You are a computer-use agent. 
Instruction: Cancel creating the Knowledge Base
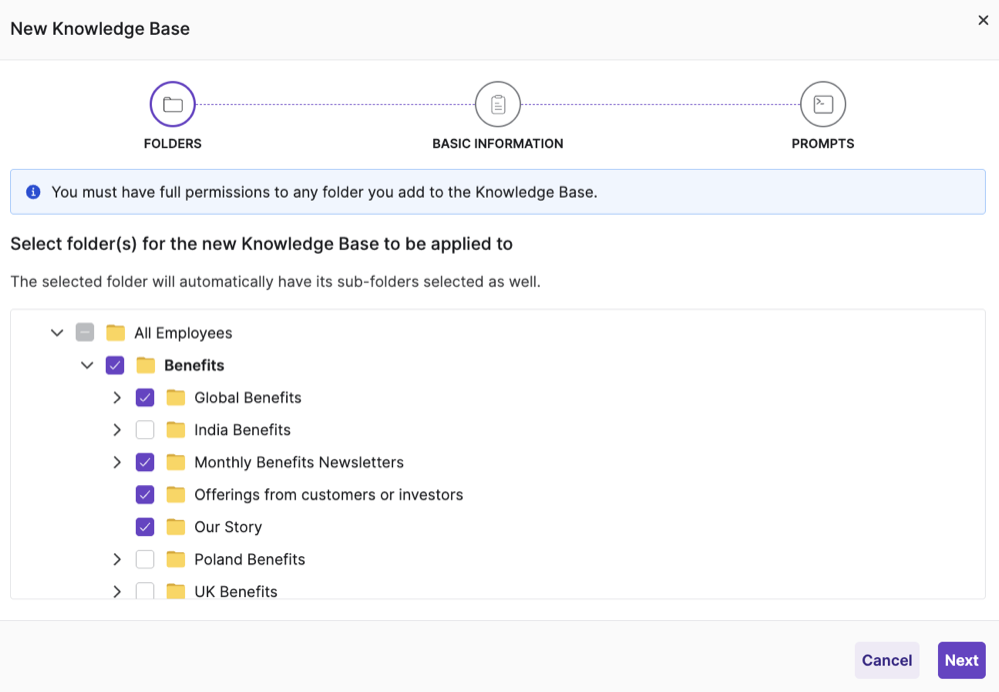[886, 660]
